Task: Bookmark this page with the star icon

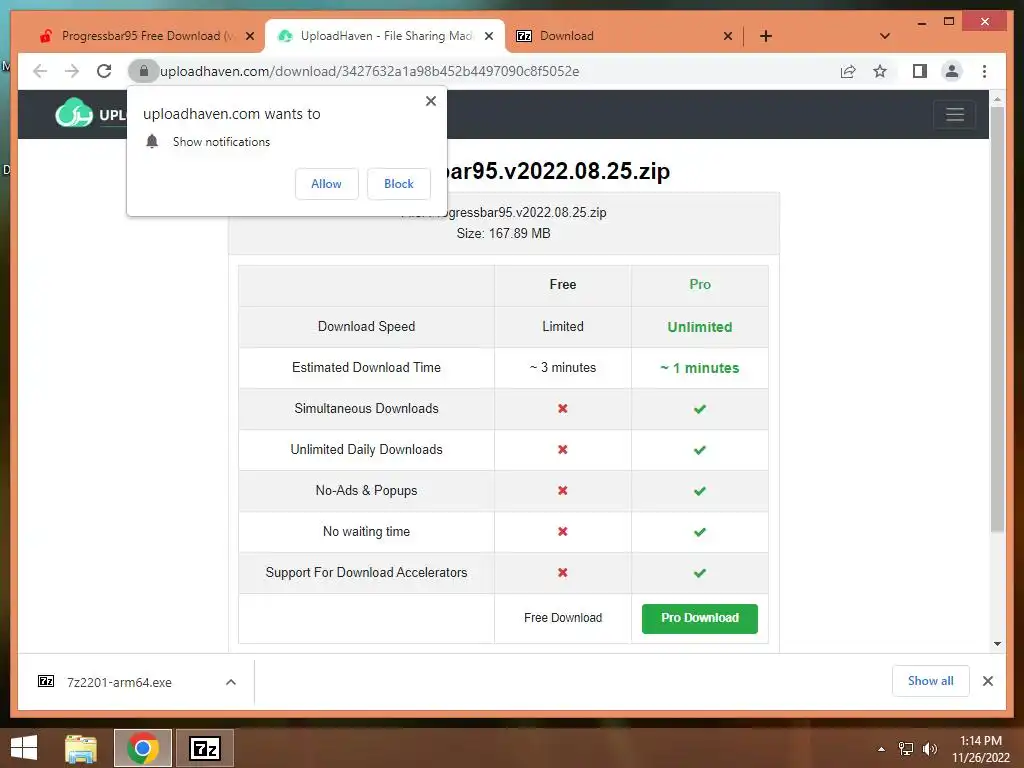Action: 880,71
